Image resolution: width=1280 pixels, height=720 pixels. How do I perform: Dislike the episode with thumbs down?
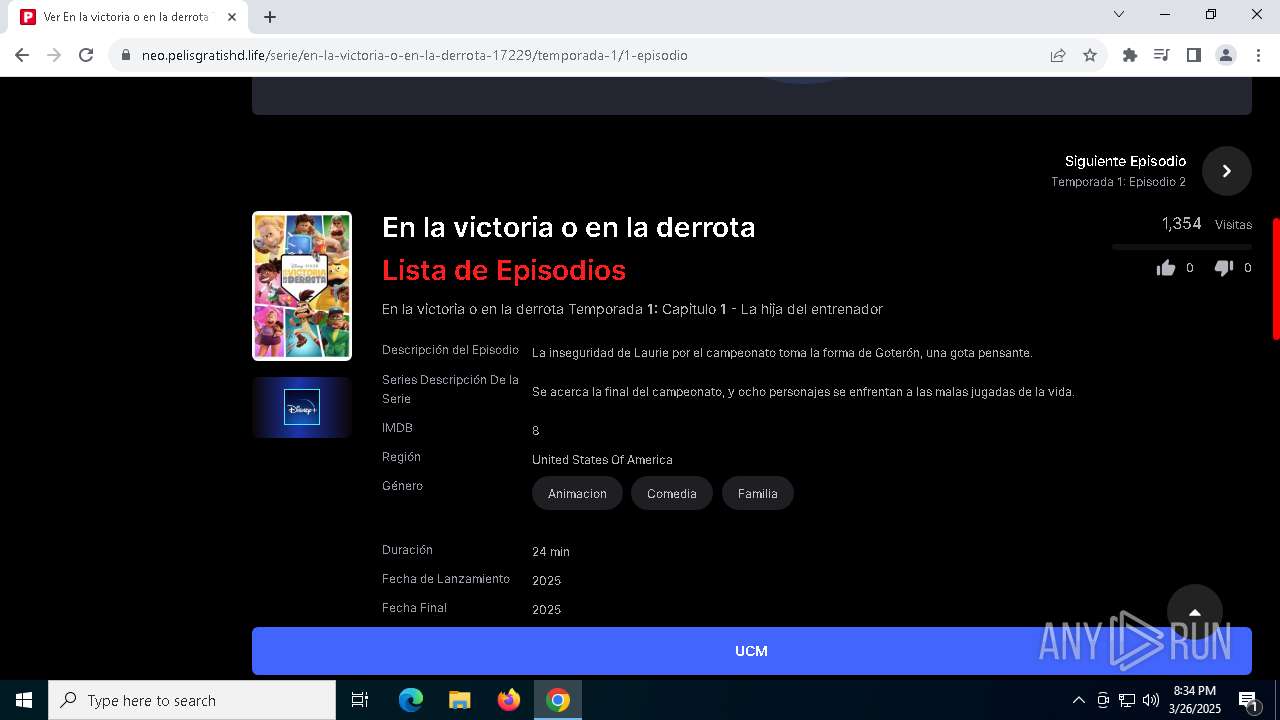point(1224,268)
